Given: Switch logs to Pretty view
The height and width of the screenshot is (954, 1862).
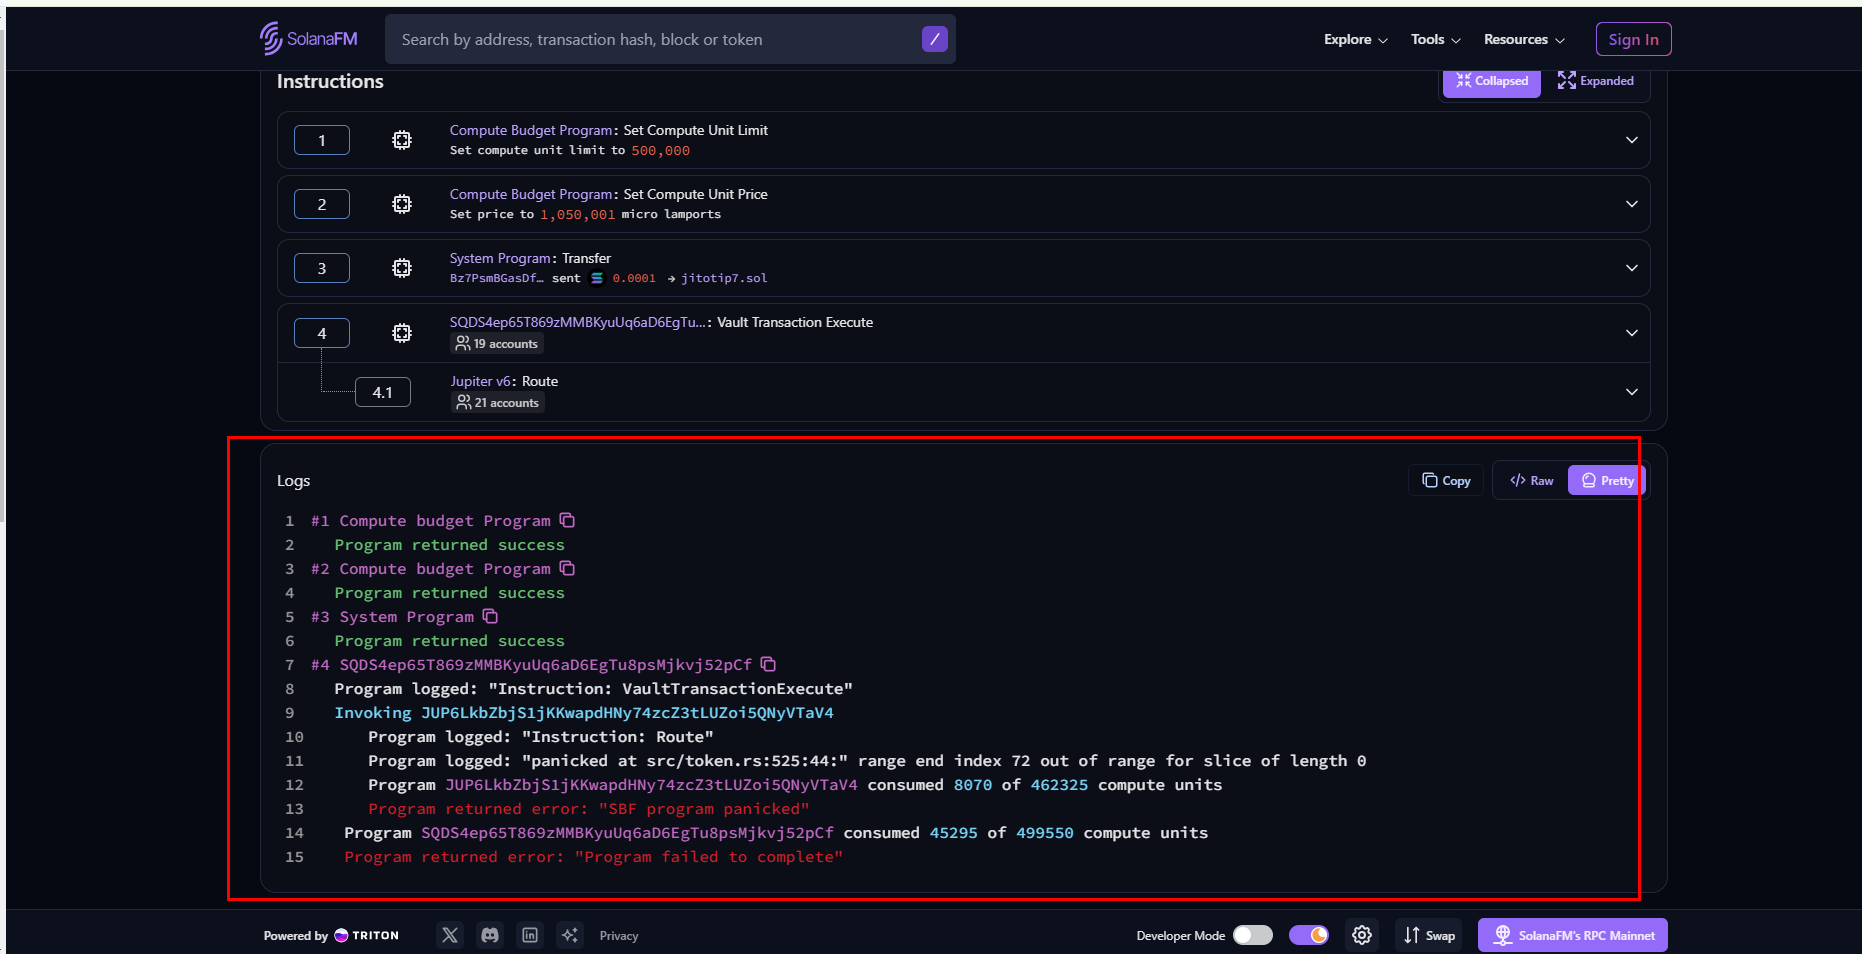Looking at the screenshot, I should click(x=1606, y=481).
